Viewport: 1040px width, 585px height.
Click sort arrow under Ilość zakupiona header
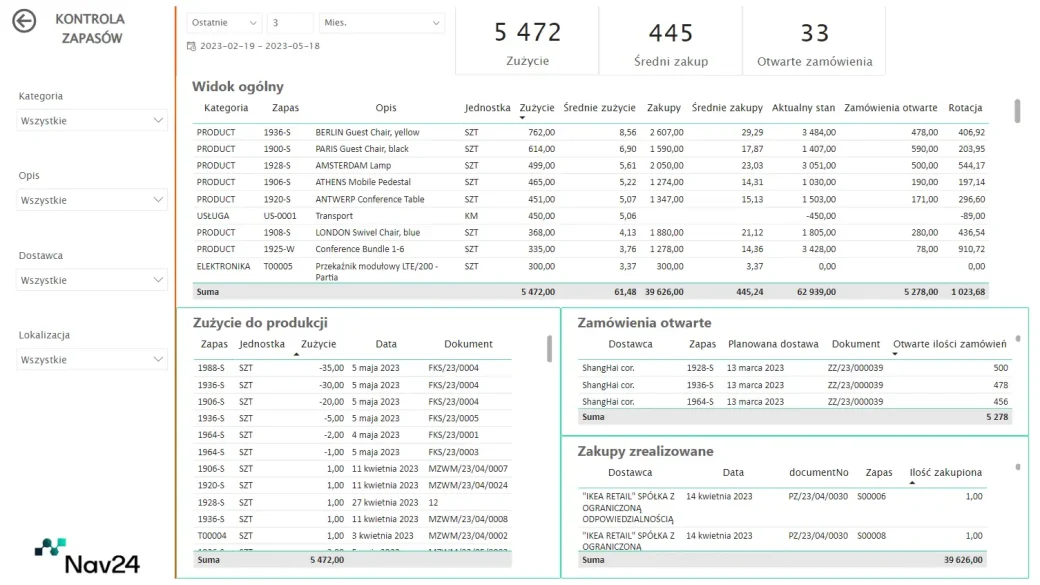click(912, 483)
